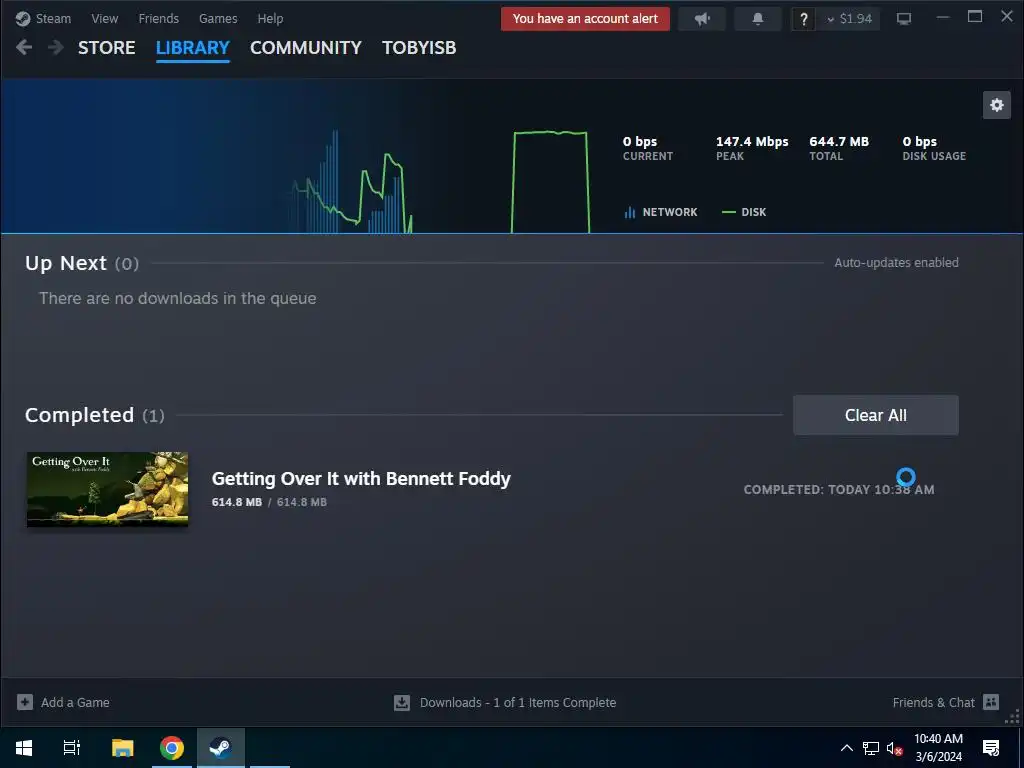Viewport: 1024px width, 768px height.
Task: Open the Help menu
Action: point(270,18)
